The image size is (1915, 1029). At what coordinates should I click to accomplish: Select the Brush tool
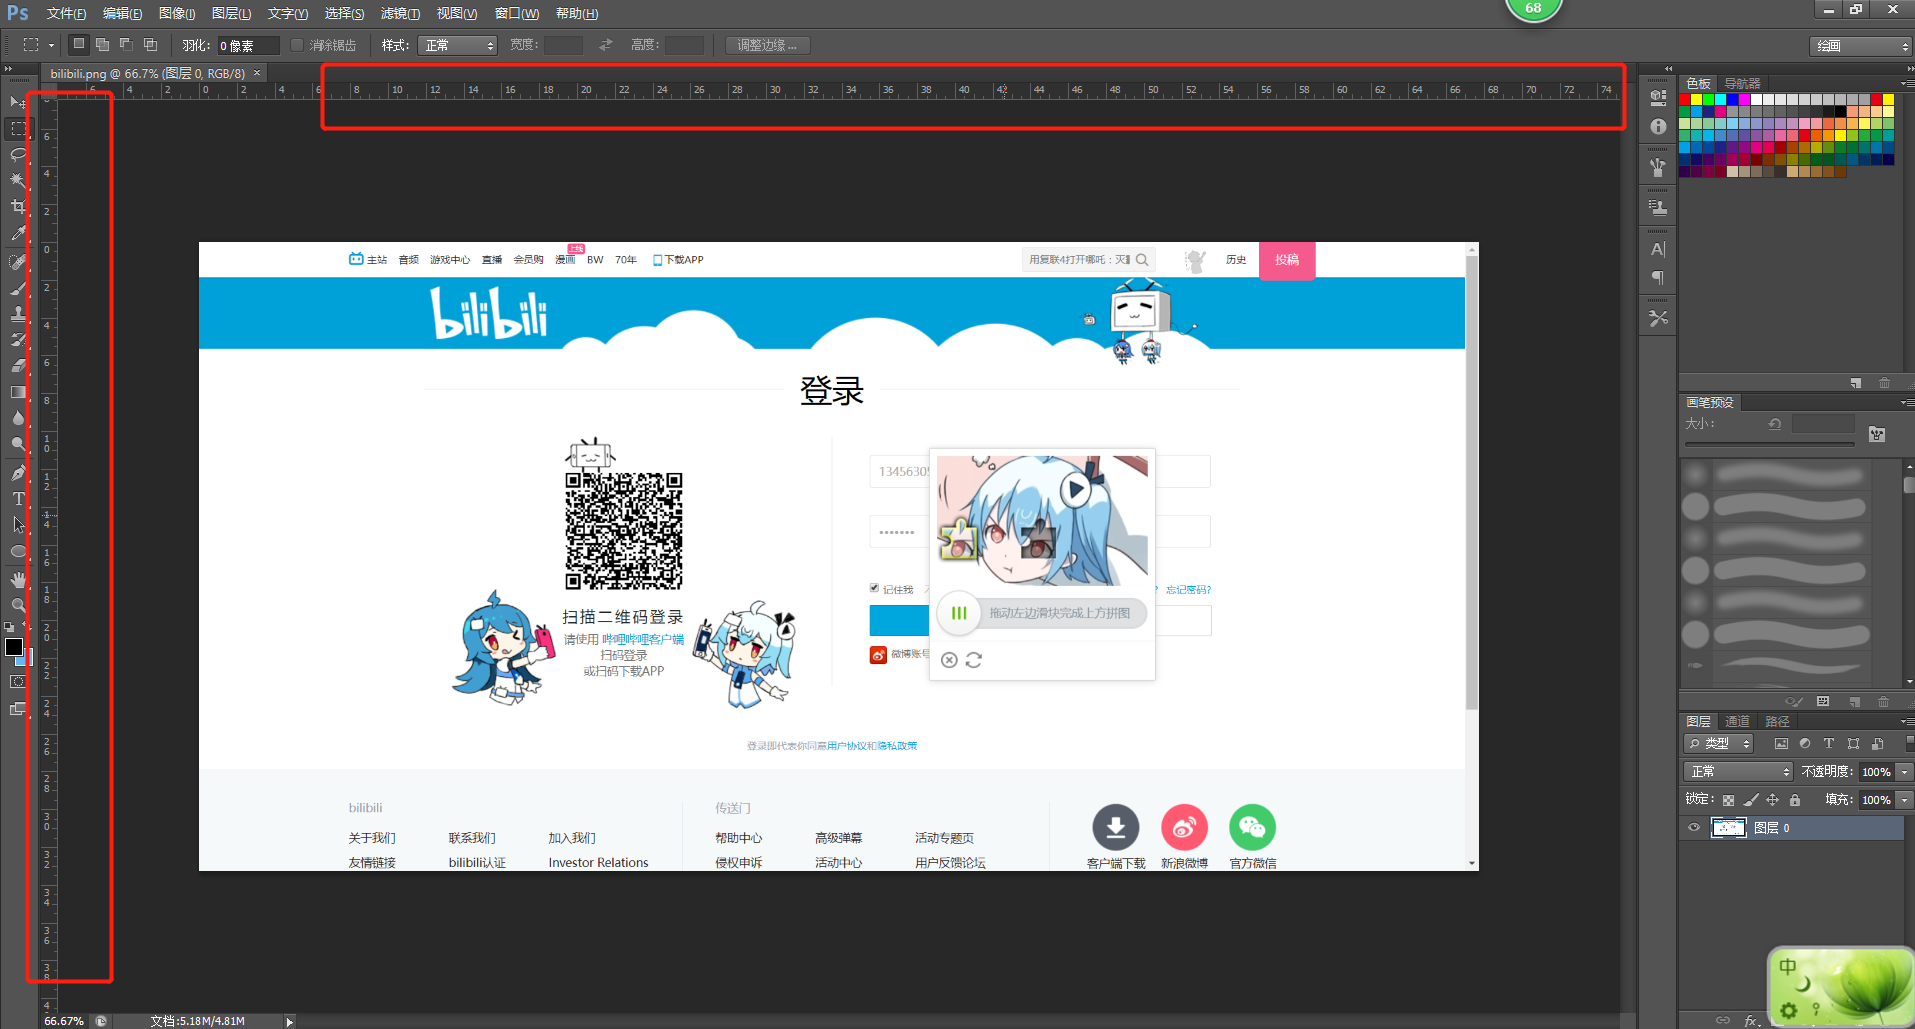click(18, 288)
